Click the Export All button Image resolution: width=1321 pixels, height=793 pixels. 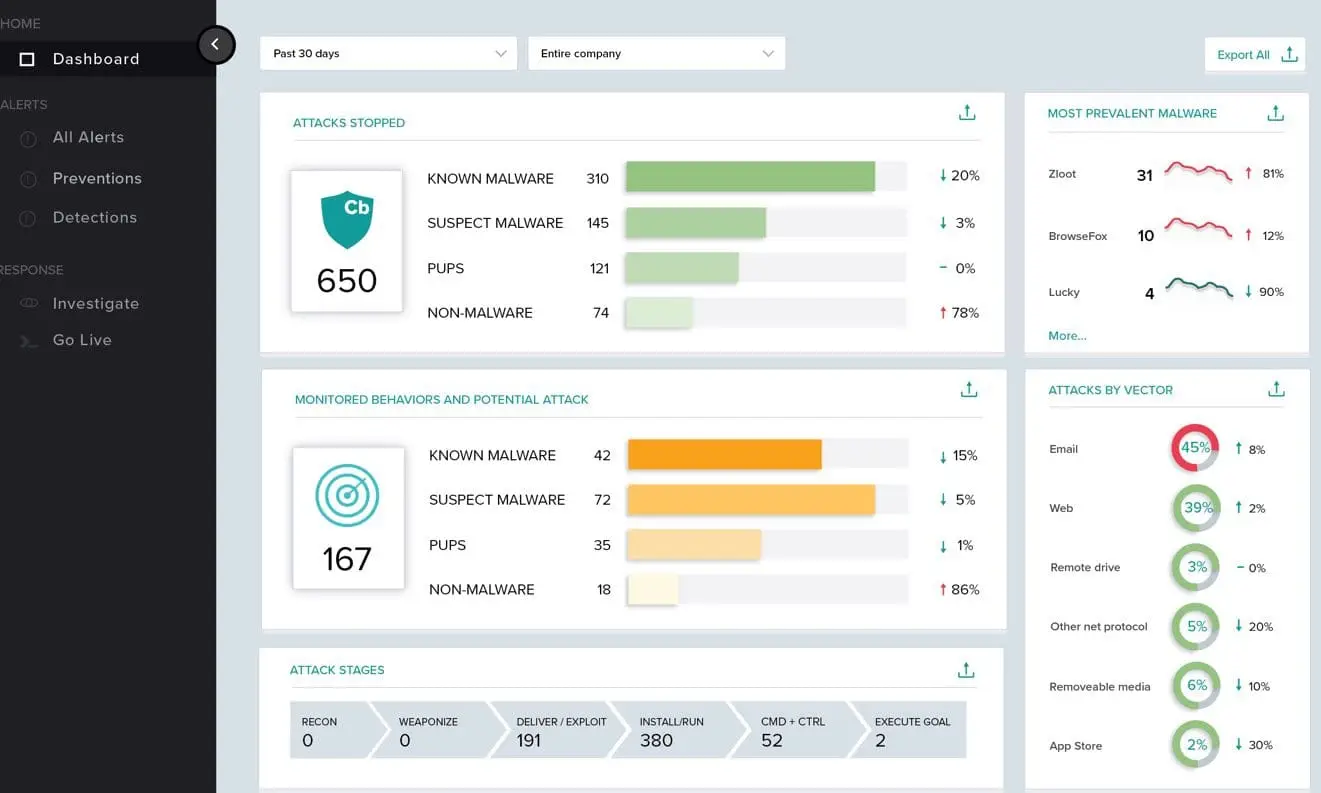(1255, 55)
